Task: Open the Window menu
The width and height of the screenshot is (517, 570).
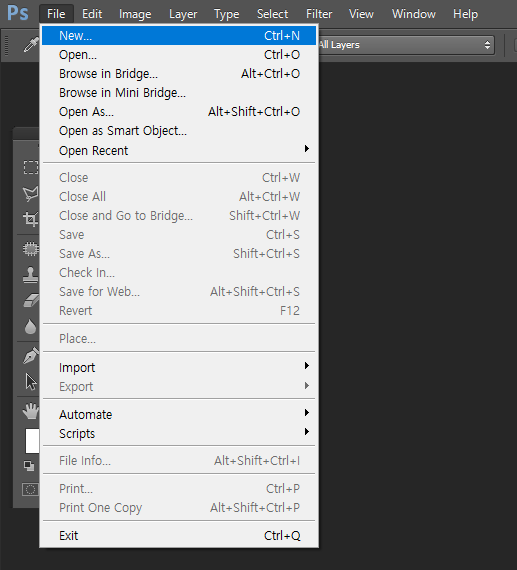Action: pos(414,14)
